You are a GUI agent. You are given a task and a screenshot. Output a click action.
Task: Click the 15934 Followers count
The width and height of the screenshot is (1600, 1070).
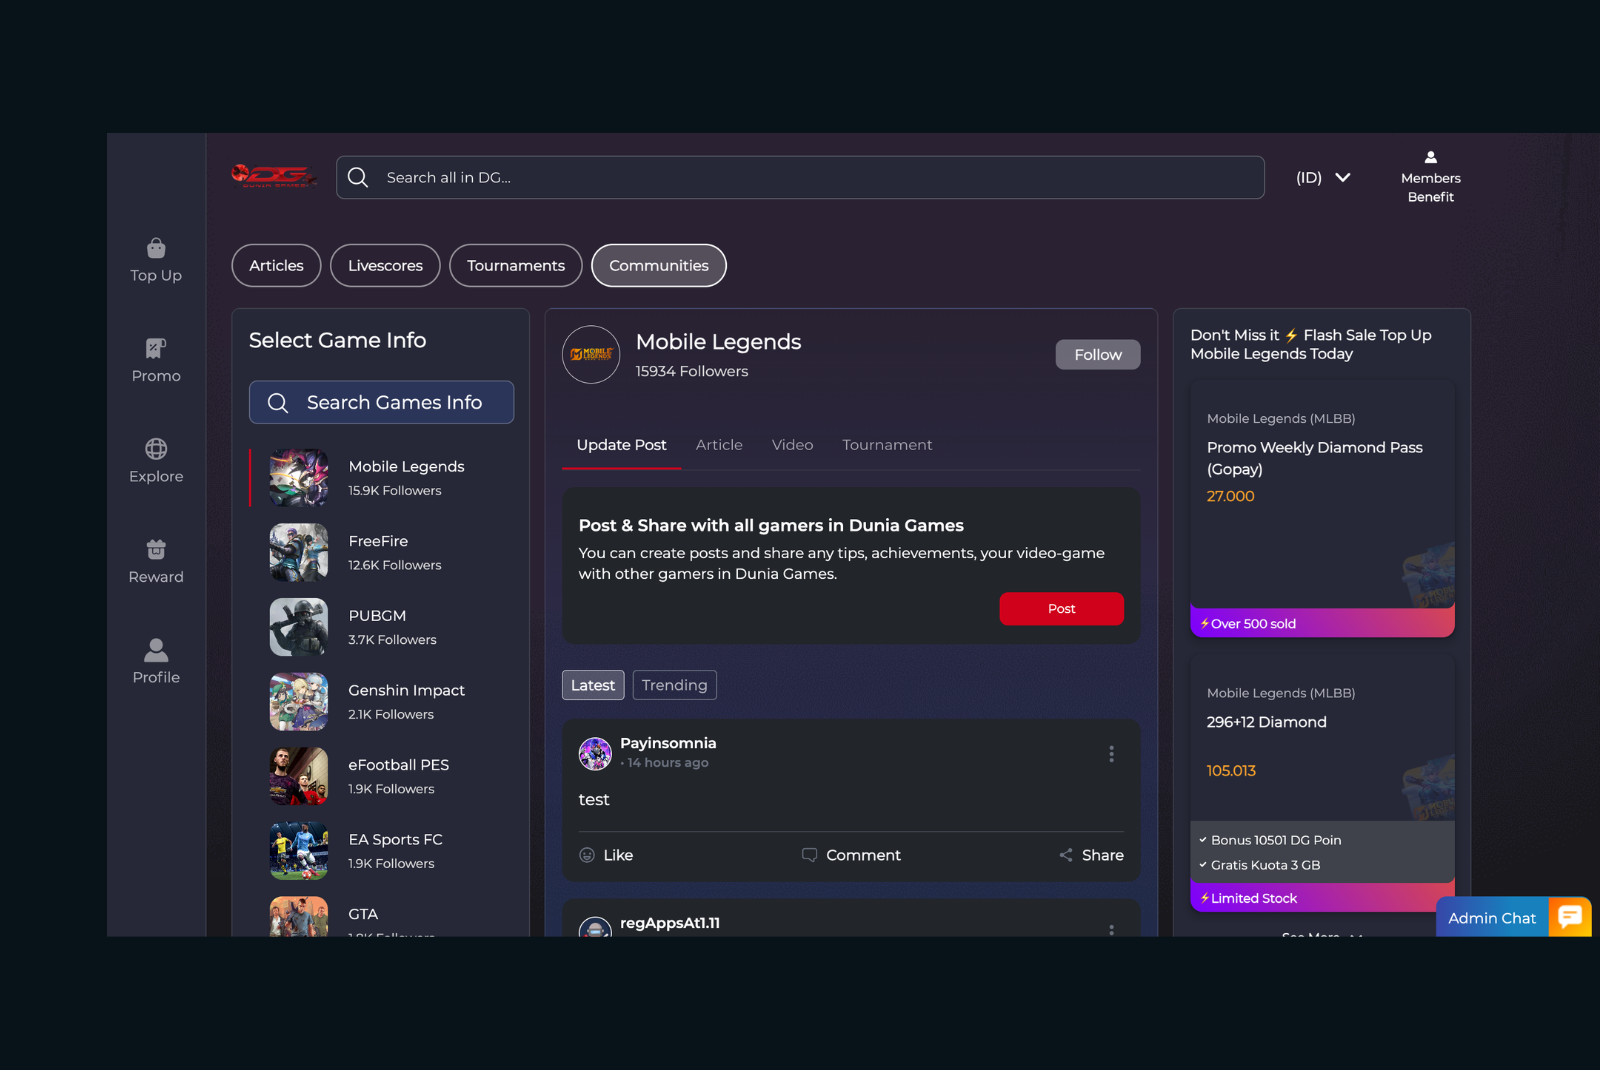691,371
